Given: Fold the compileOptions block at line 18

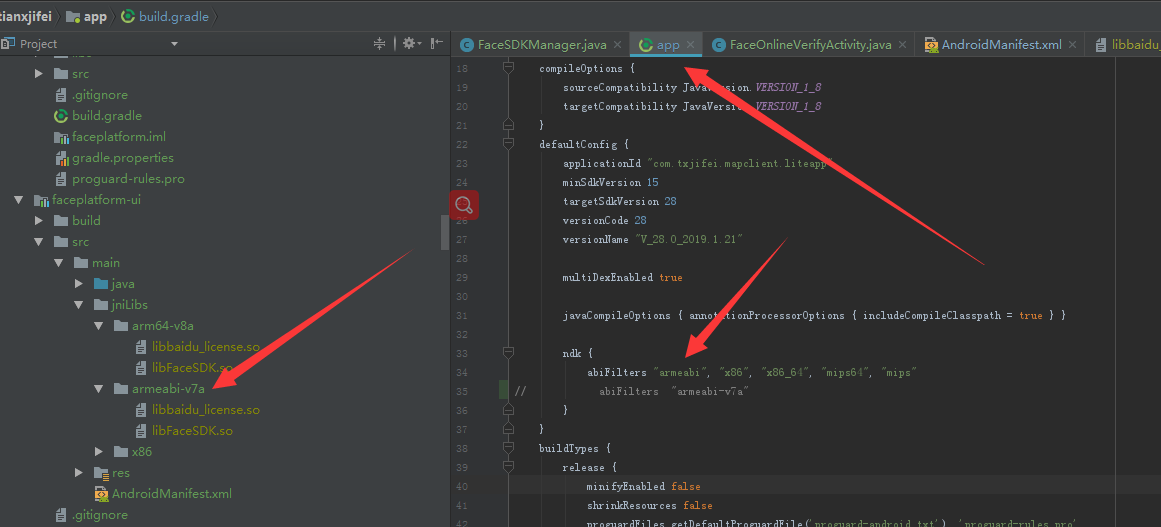Looking at the screenshot, I should 508,68.
